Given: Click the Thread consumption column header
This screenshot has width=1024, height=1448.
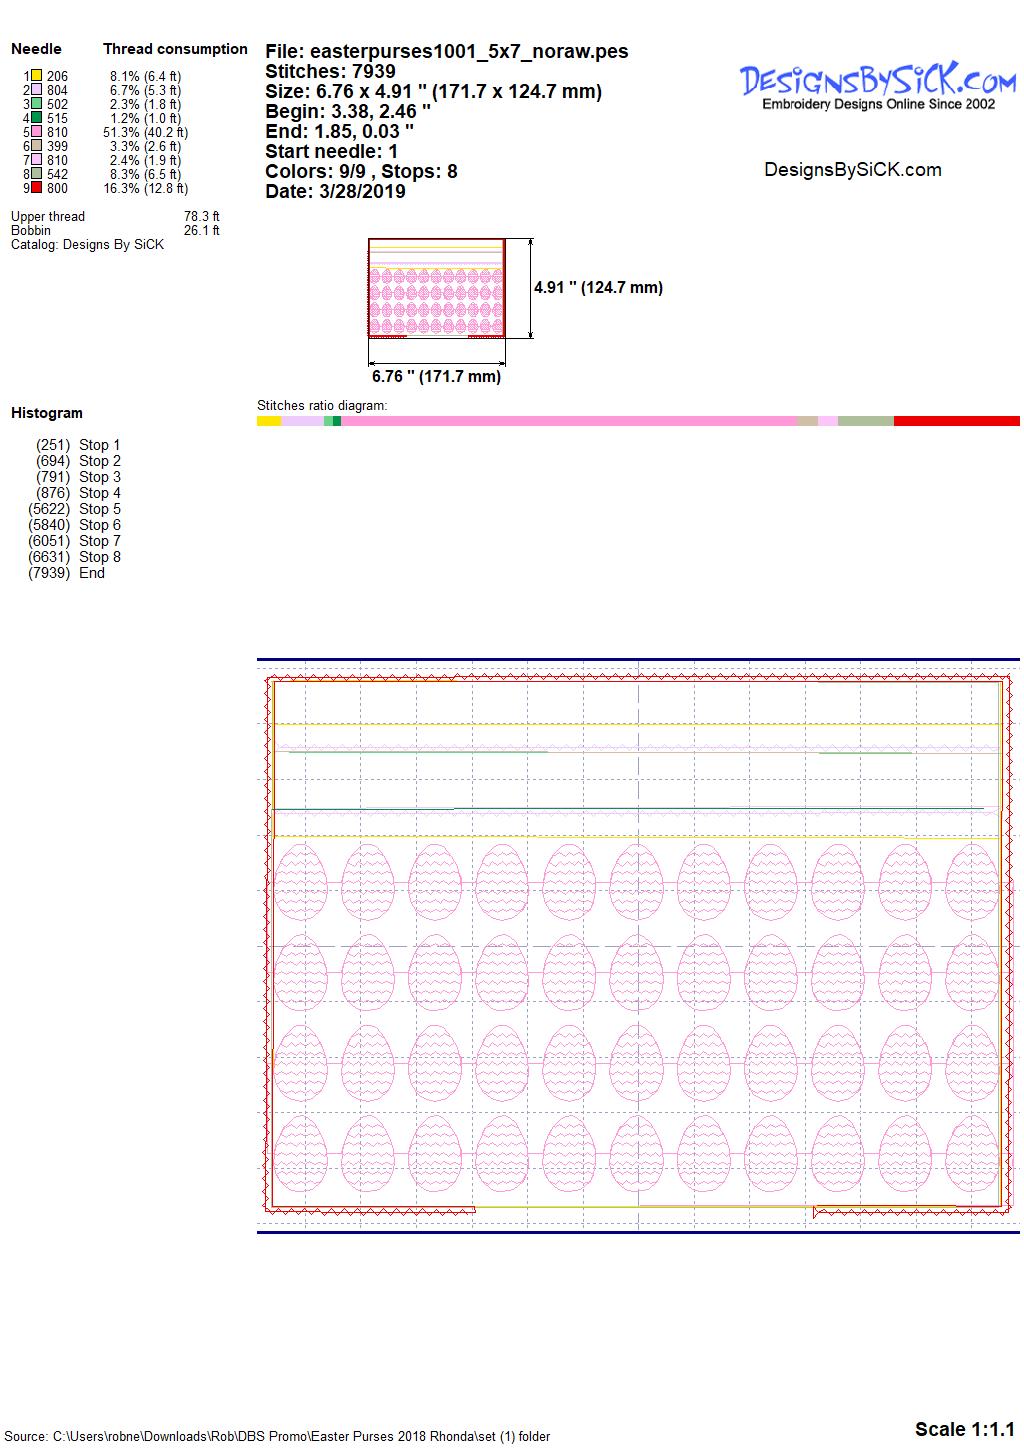Looking at the screenshot, I should (175, 49).
